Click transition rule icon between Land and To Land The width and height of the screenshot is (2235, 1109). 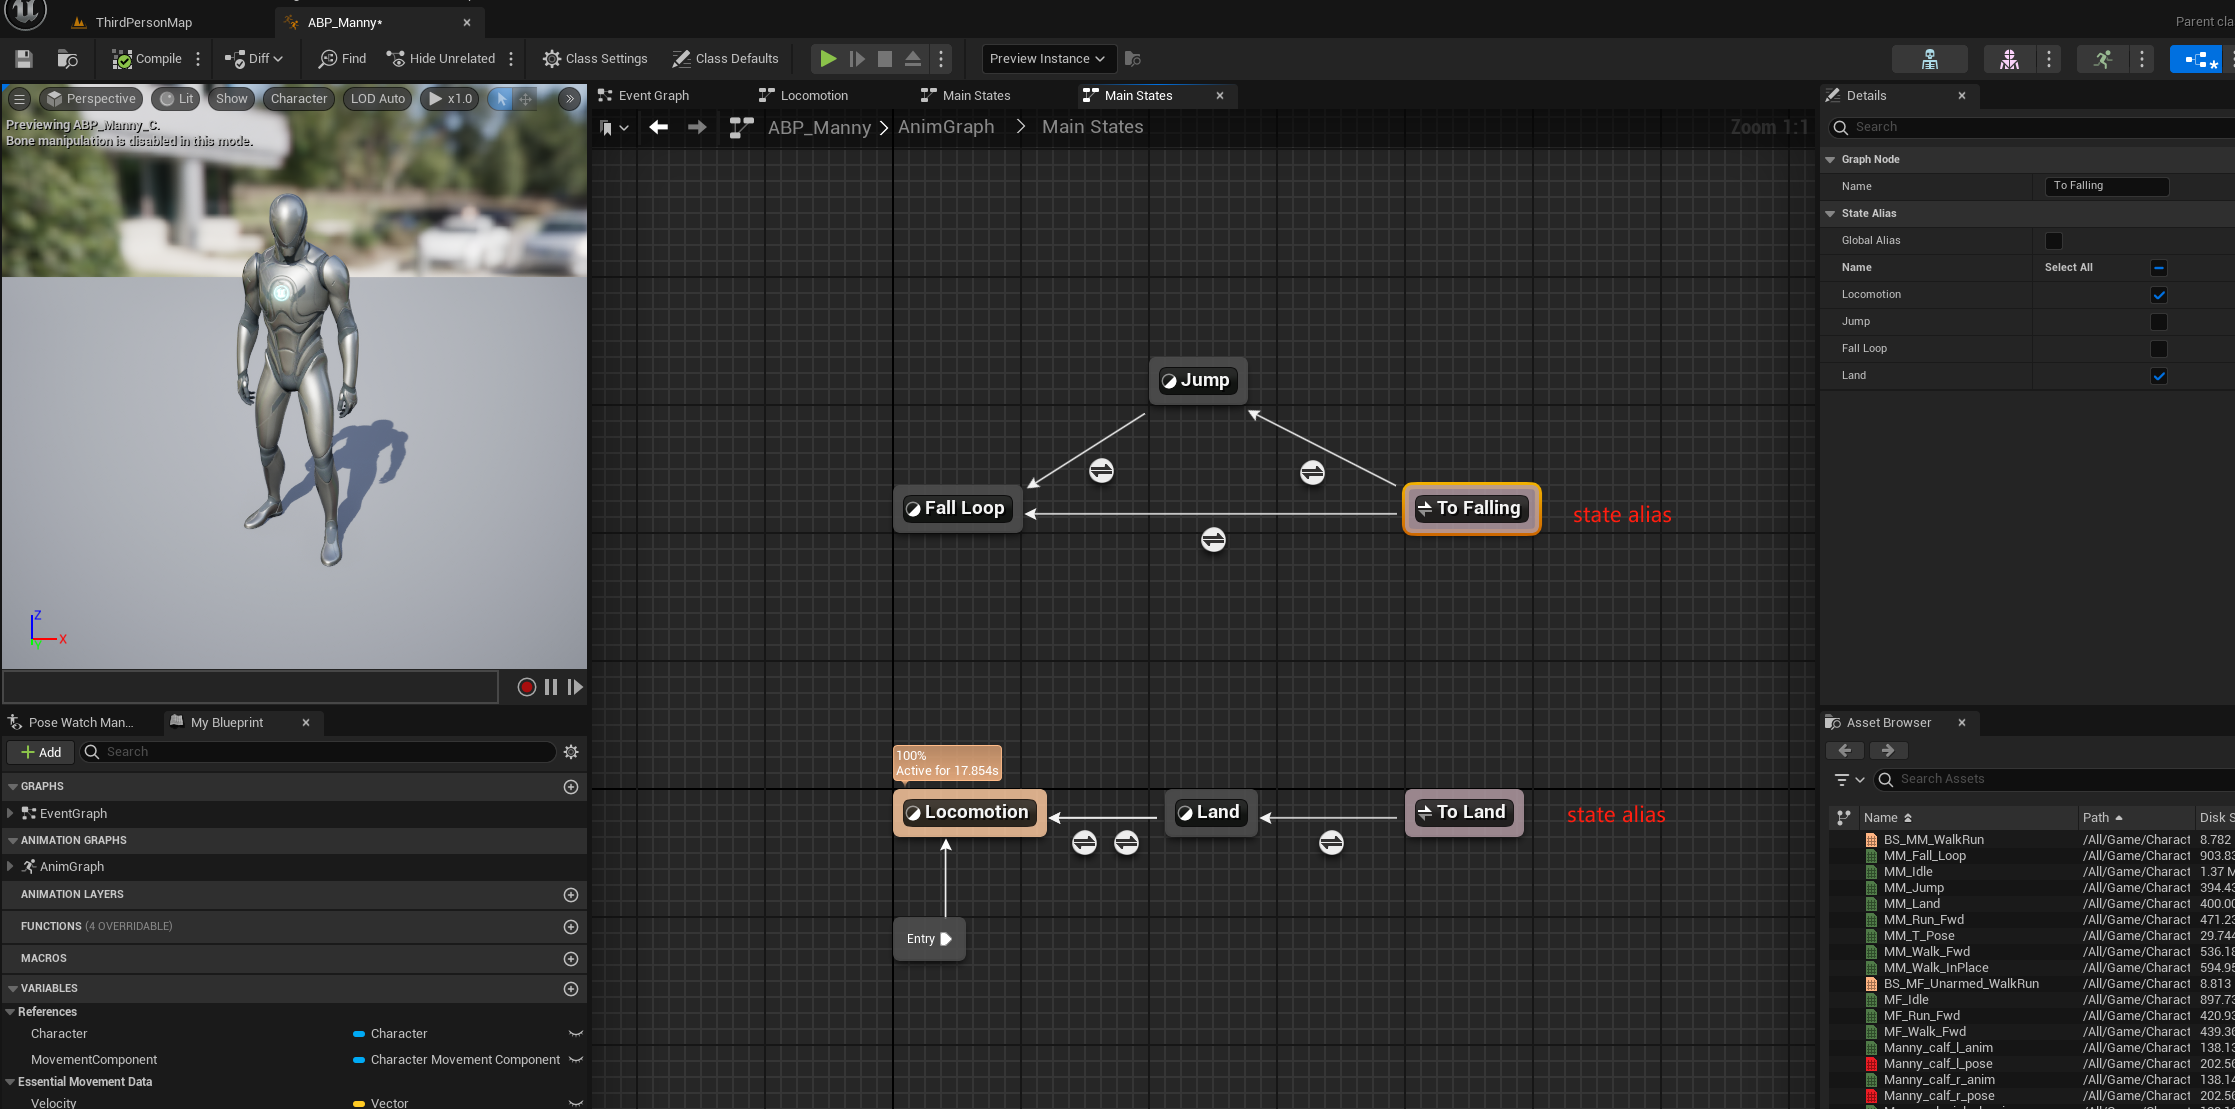(1331, 843)
